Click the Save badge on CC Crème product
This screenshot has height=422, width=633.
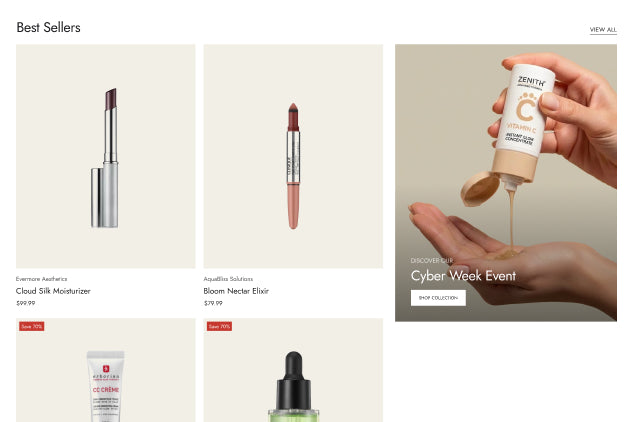31,326
